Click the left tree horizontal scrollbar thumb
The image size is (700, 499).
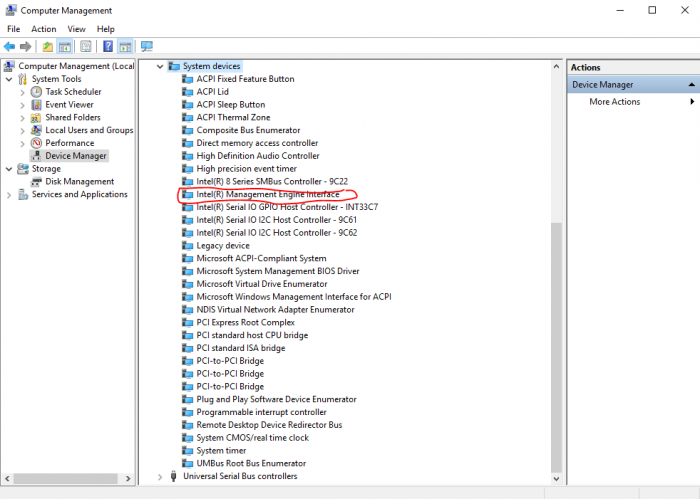(66, 478)
